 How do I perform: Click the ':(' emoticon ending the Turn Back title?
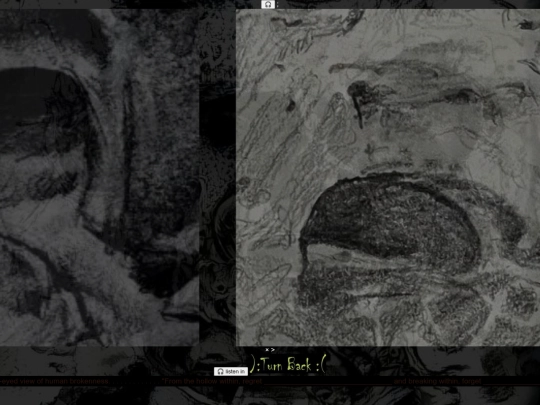click(x=321, y=365)
